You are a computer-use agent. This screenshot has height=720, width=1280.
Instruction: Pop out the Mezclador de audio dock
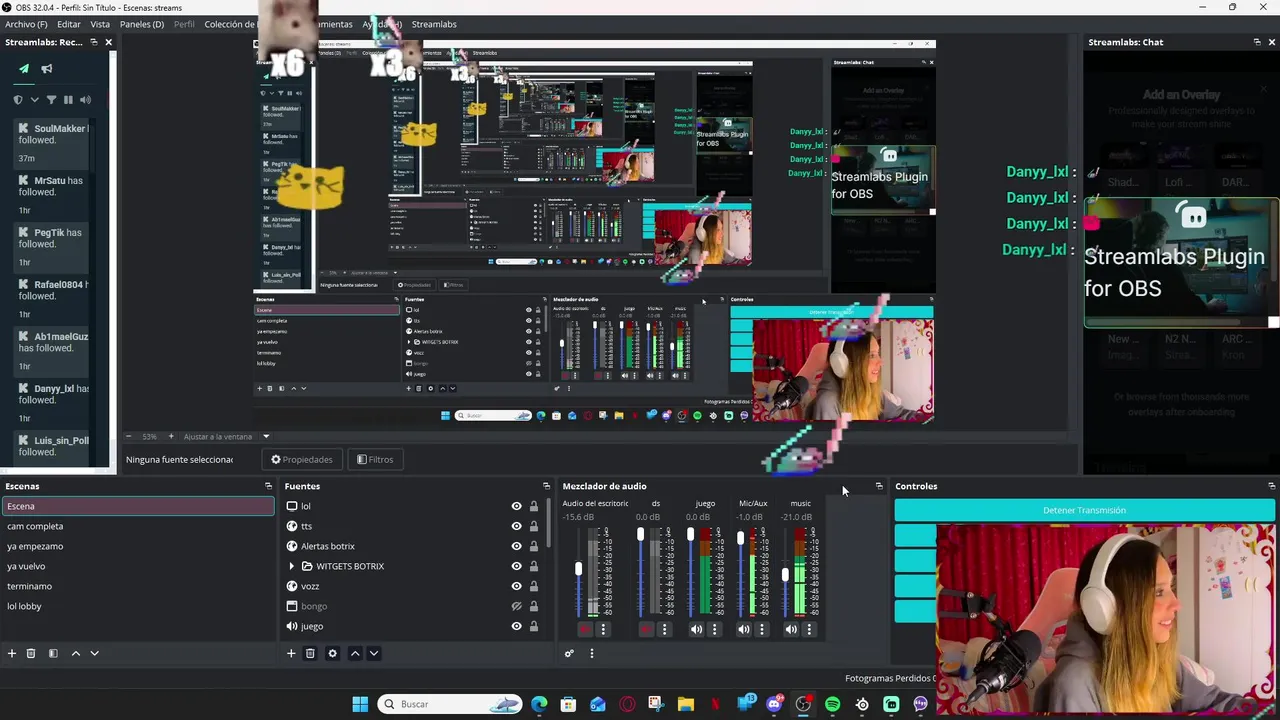pyautogui.click(x=879, y=486)
